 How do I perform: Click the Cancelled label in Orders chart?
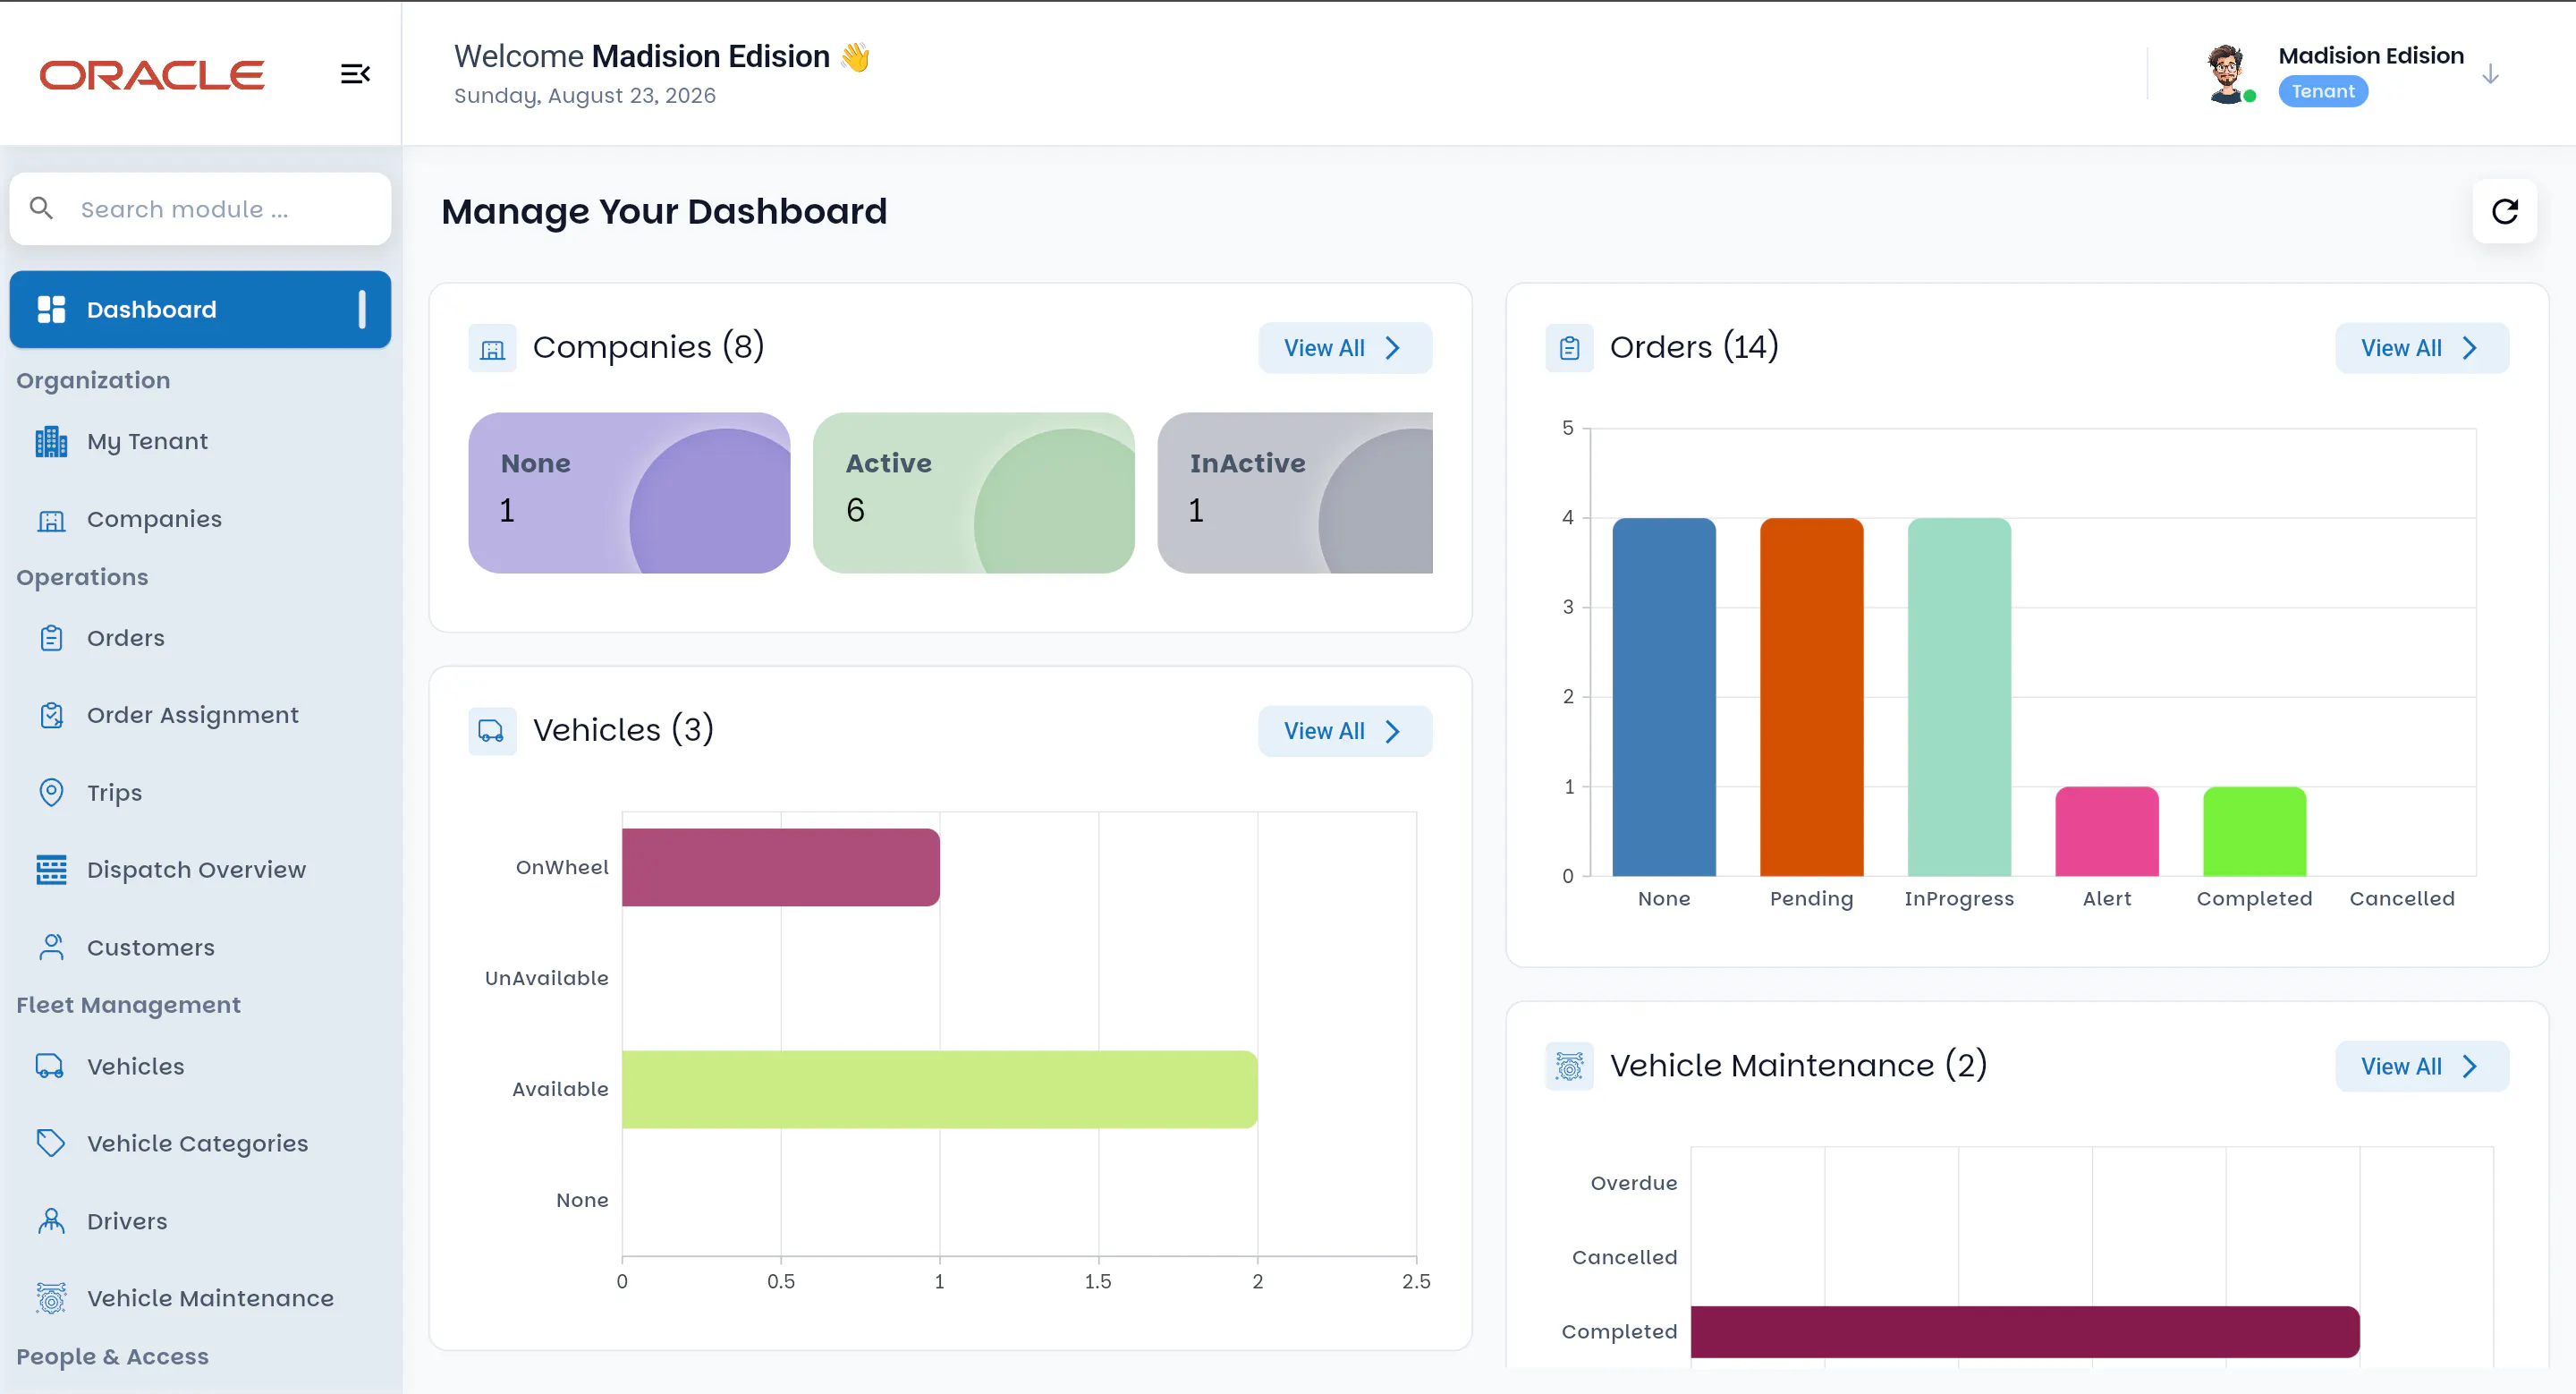point(2401,898)
